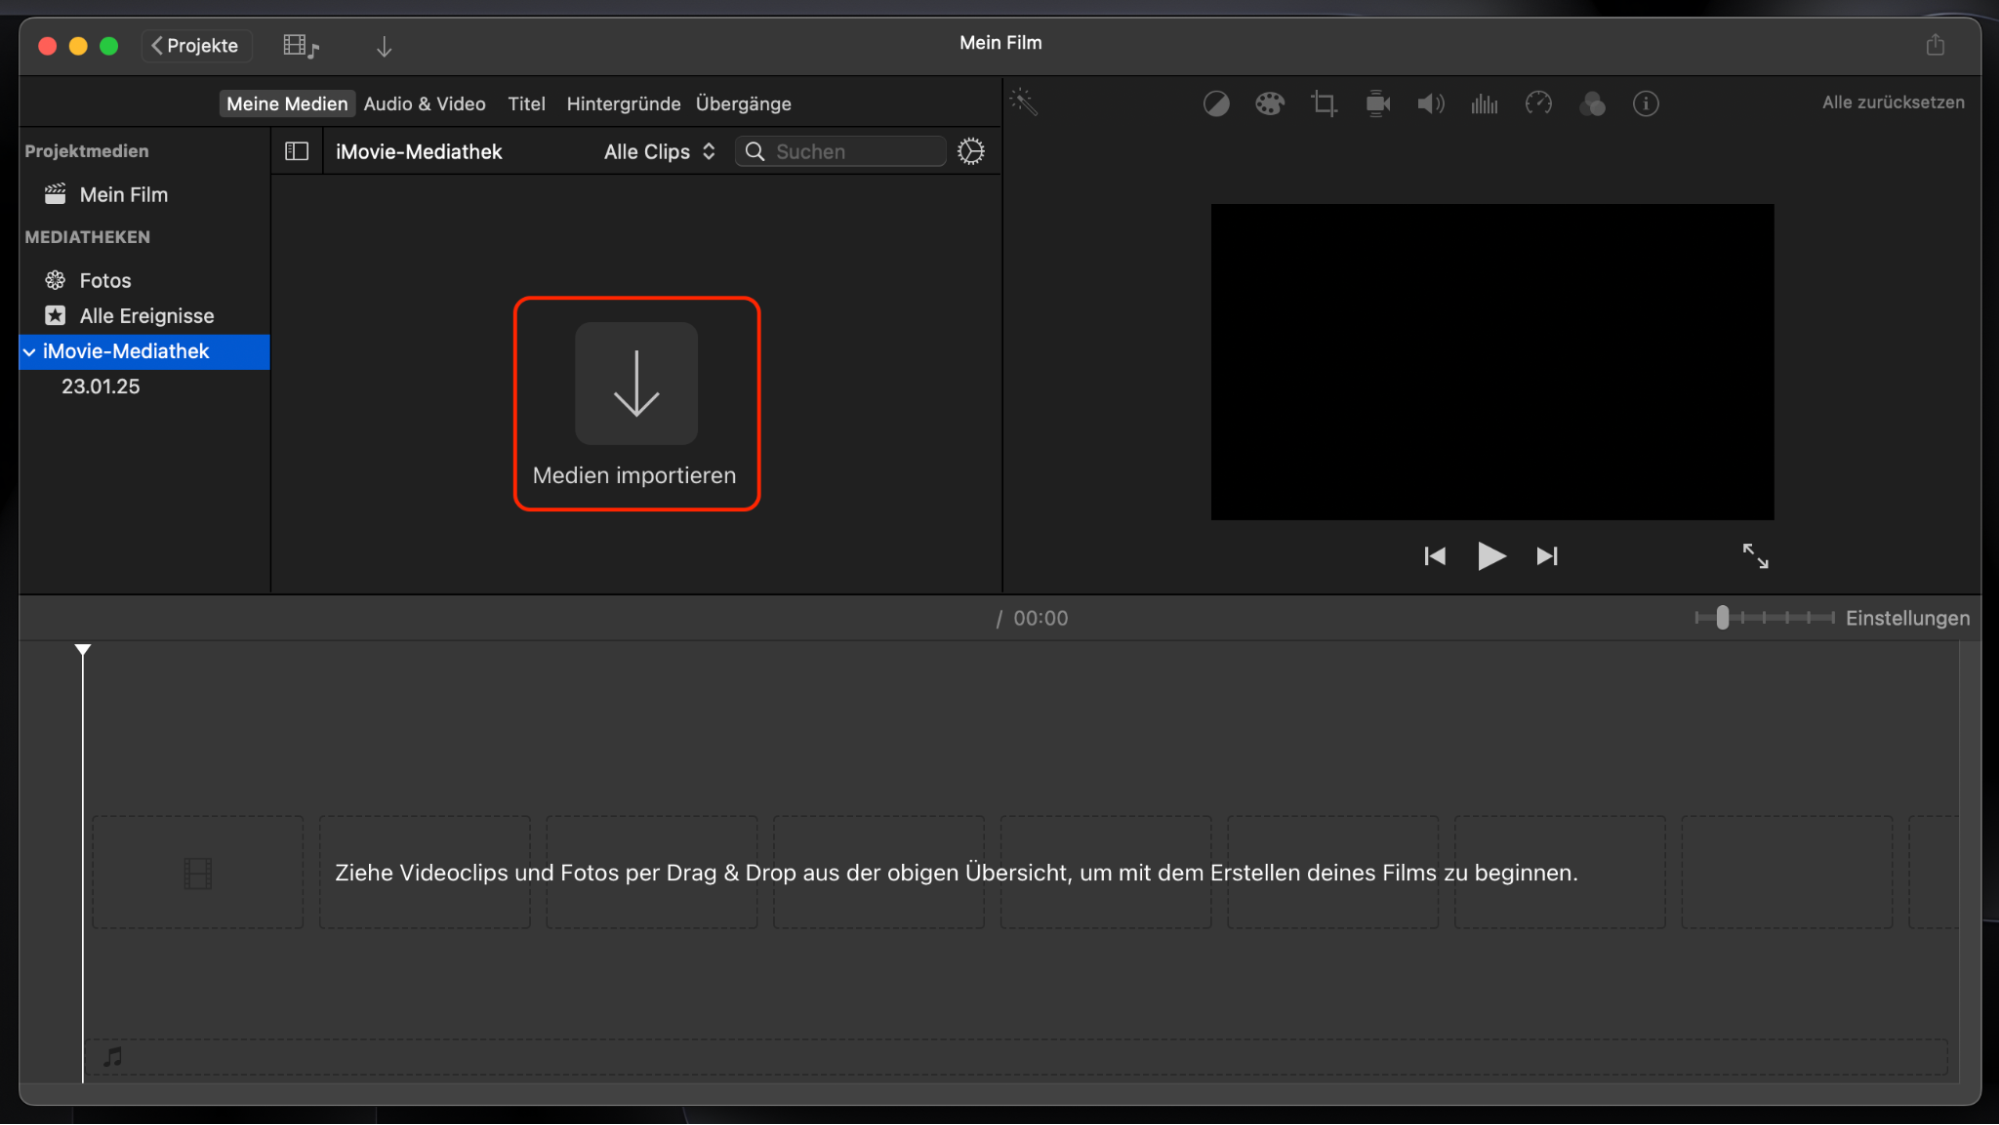
Task: Open the clip filter and audio effects tool
Action: point(1592,104)
